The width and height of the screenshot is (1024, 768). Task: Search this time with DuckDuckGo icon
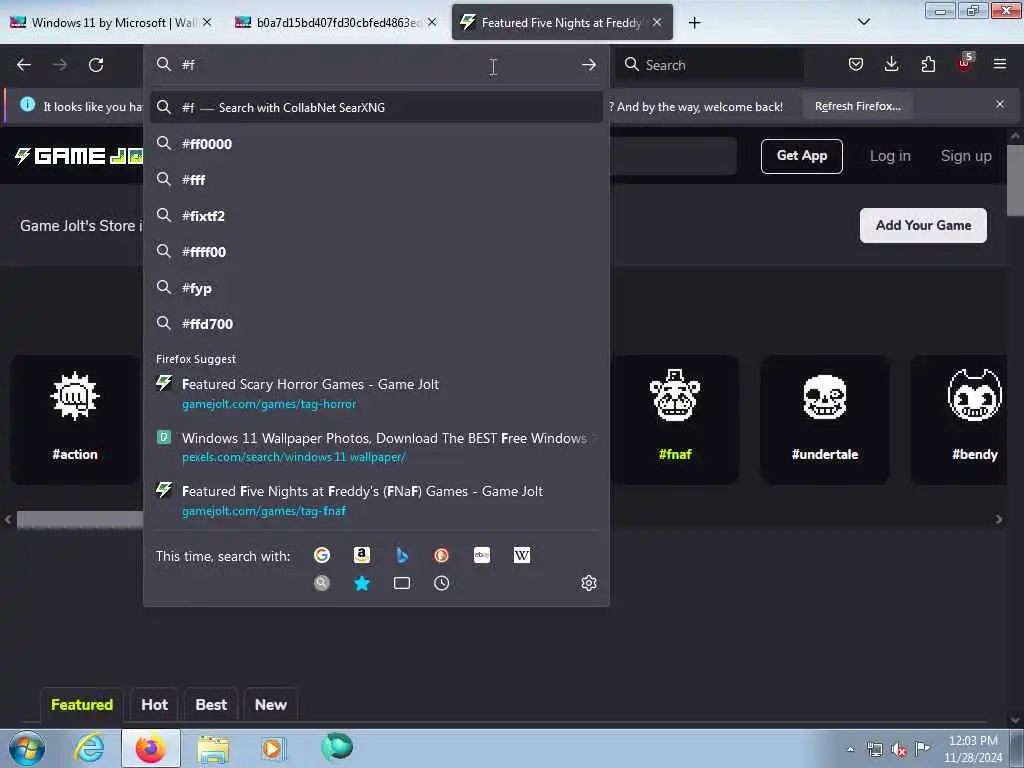(441, 555)
